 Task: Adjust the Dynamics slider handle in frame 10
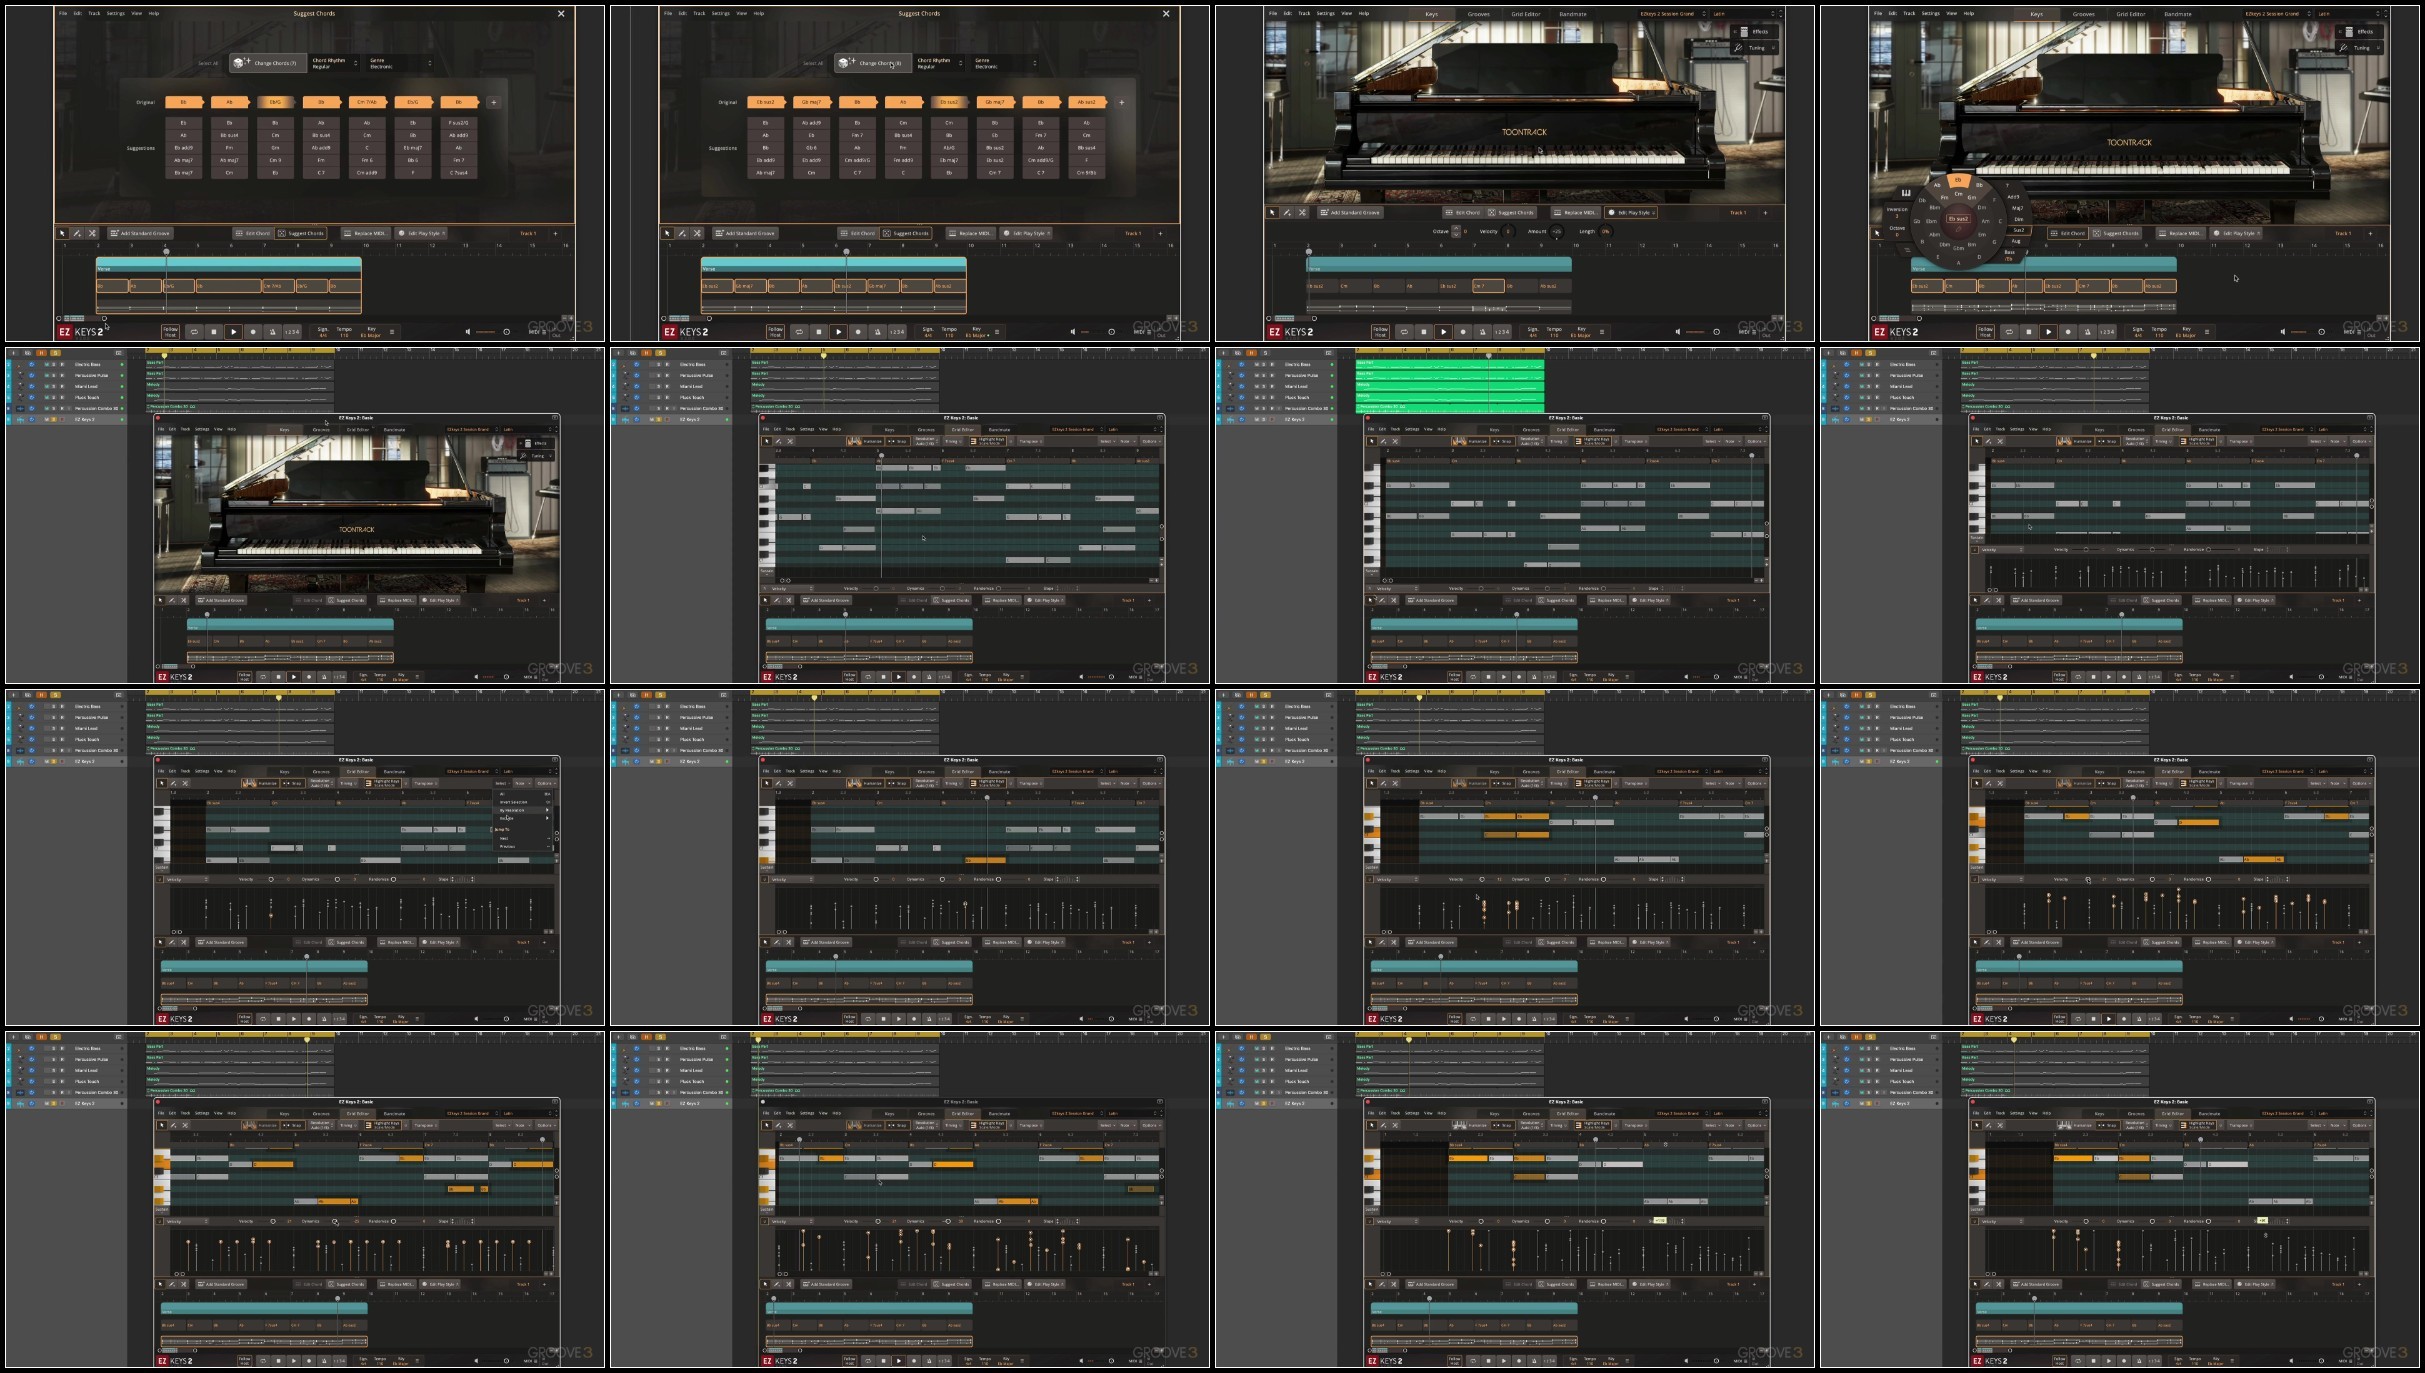coord(942,879)
